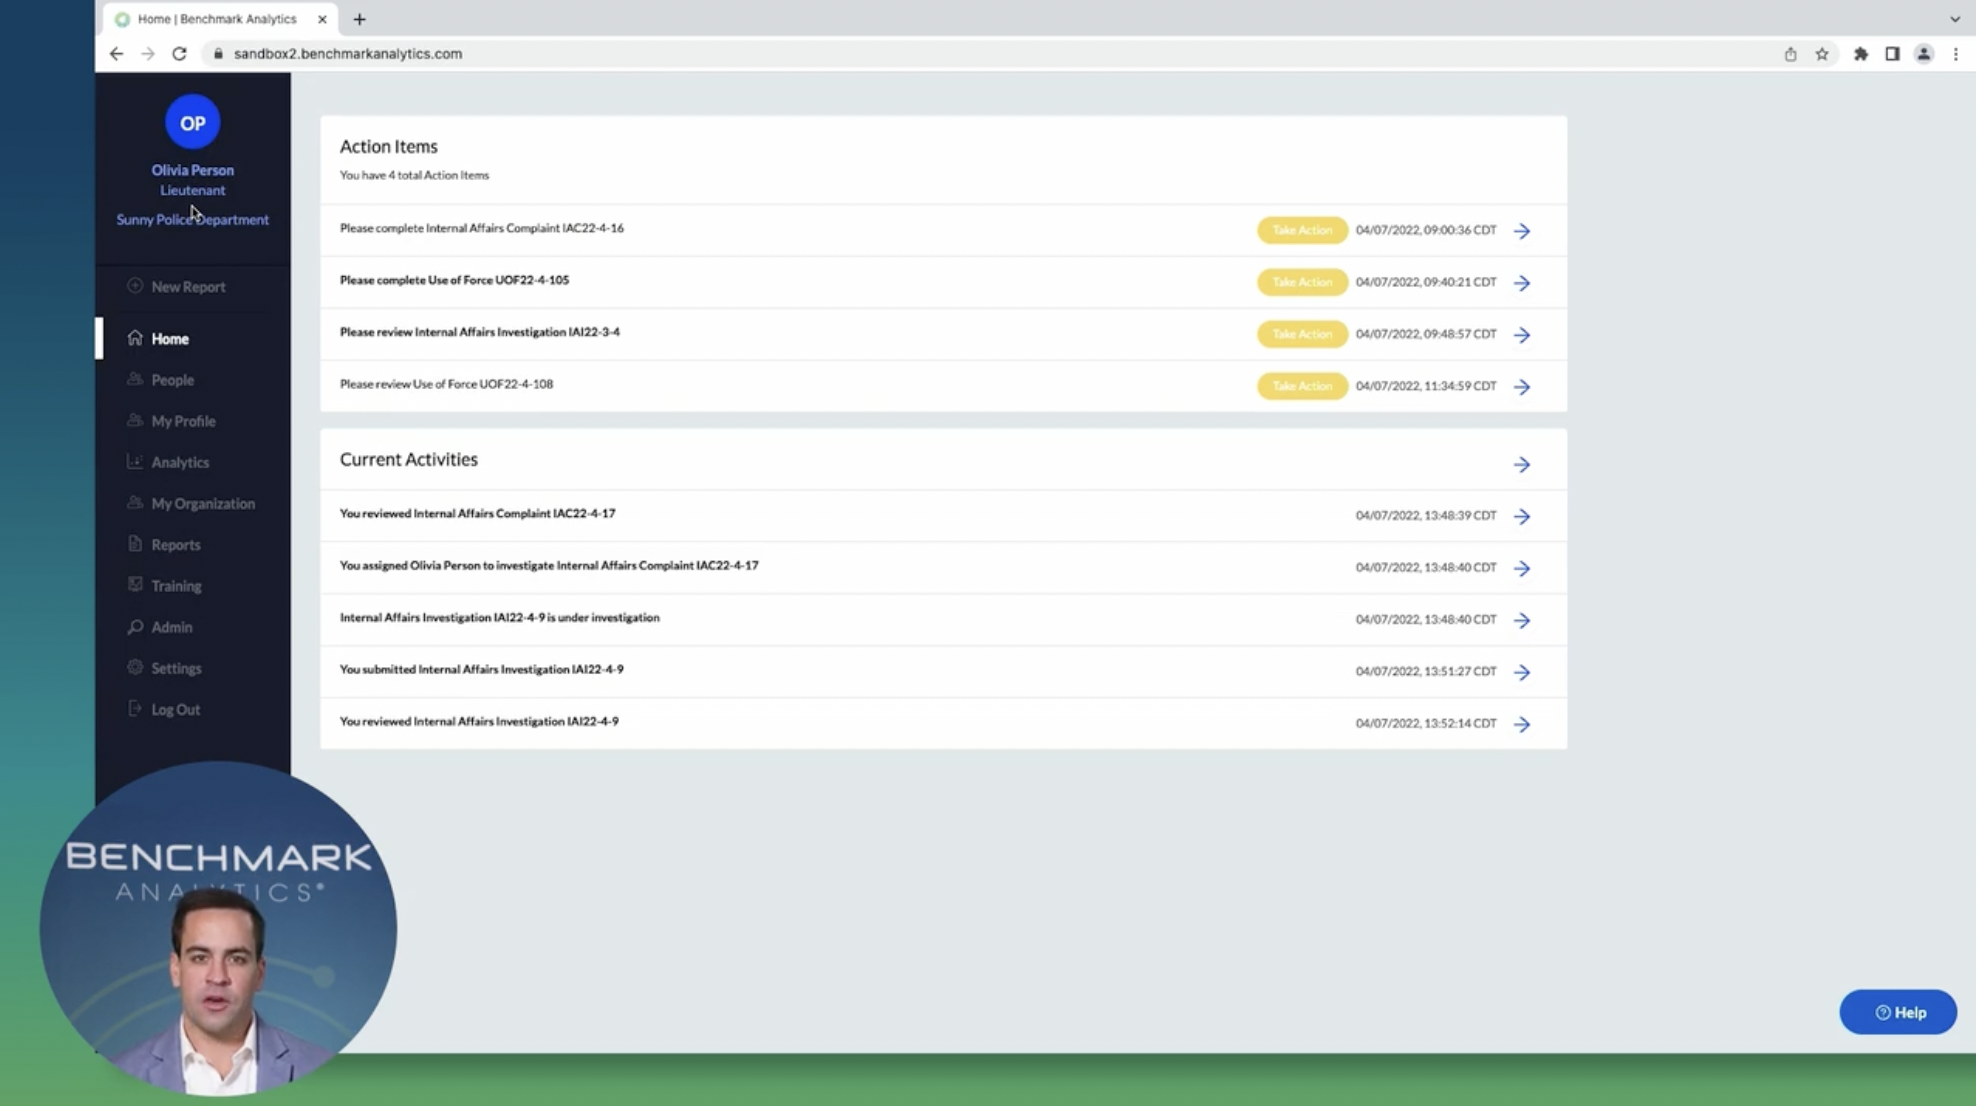Click 'Please complete Internal Affairs Complaint IAC22-4-16'
This screenshot has height=1106, width=1976.
[482, 228]
